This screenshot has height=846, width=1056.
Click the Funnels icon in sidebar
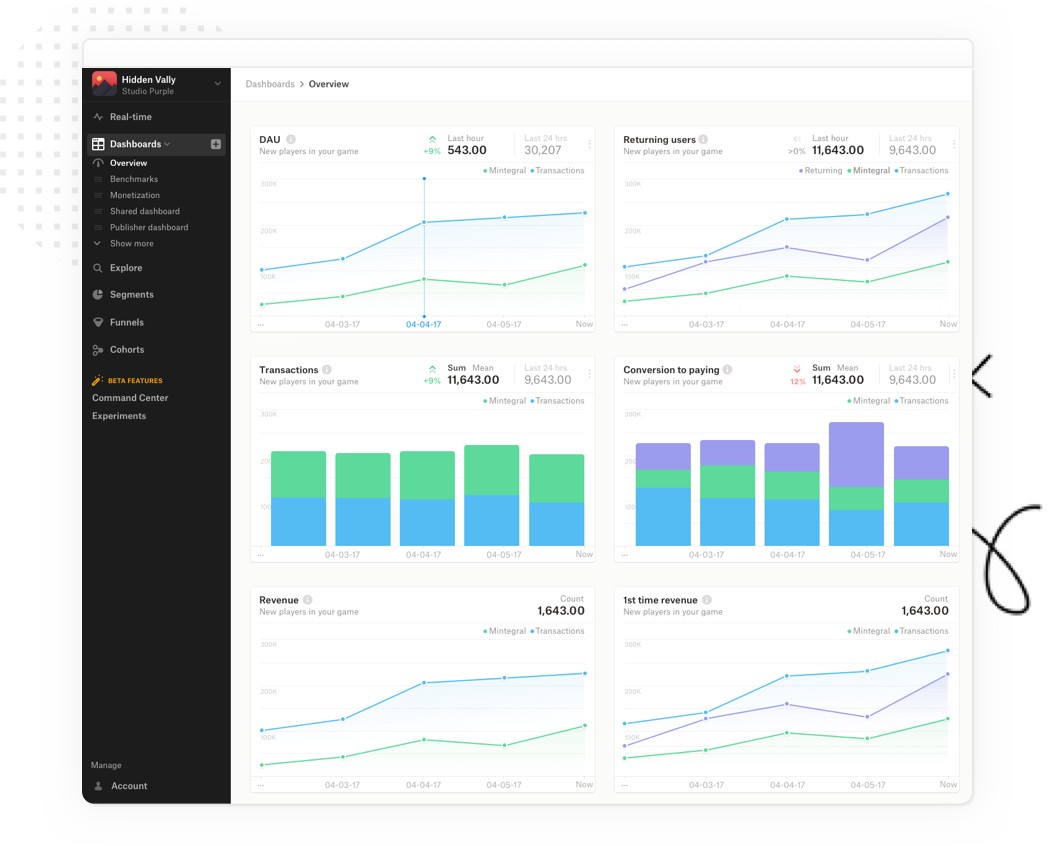98,323
